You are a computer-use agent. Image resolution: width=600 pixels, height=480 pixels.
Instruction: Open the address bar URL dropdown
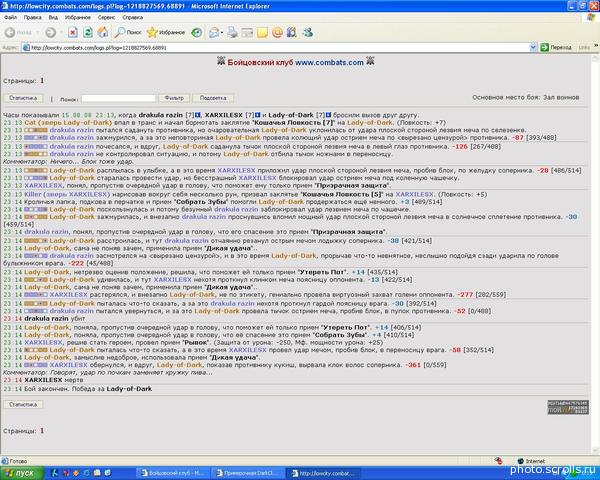533,47
